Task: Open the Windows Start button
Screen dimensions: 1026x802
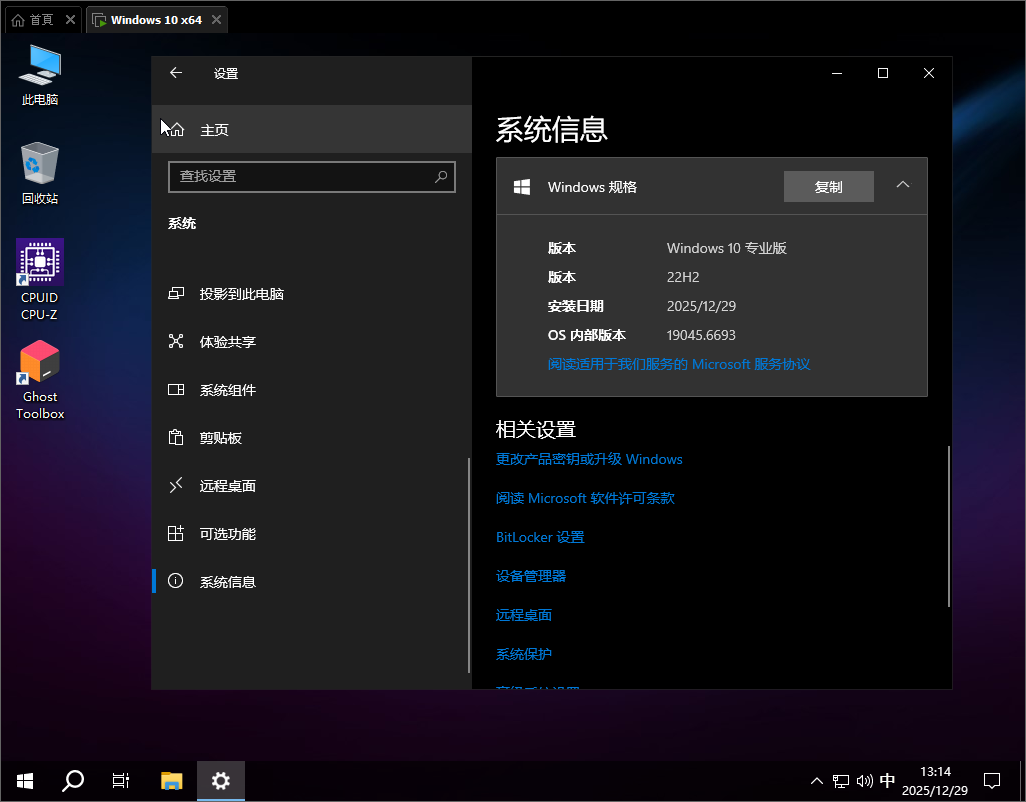Action: coord(25,781)
